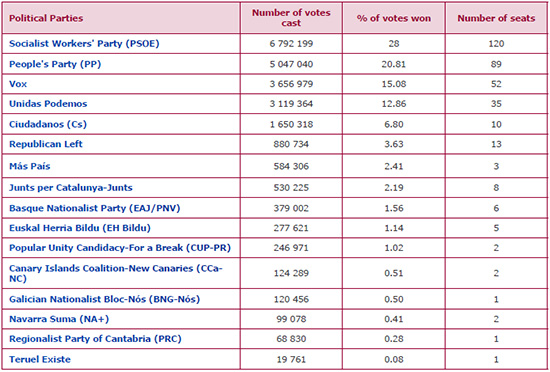This screenshot has width=550, height=372.
Task: Click Euskal Herria Bildu (EH Bildu)
Action: point(80,228)
